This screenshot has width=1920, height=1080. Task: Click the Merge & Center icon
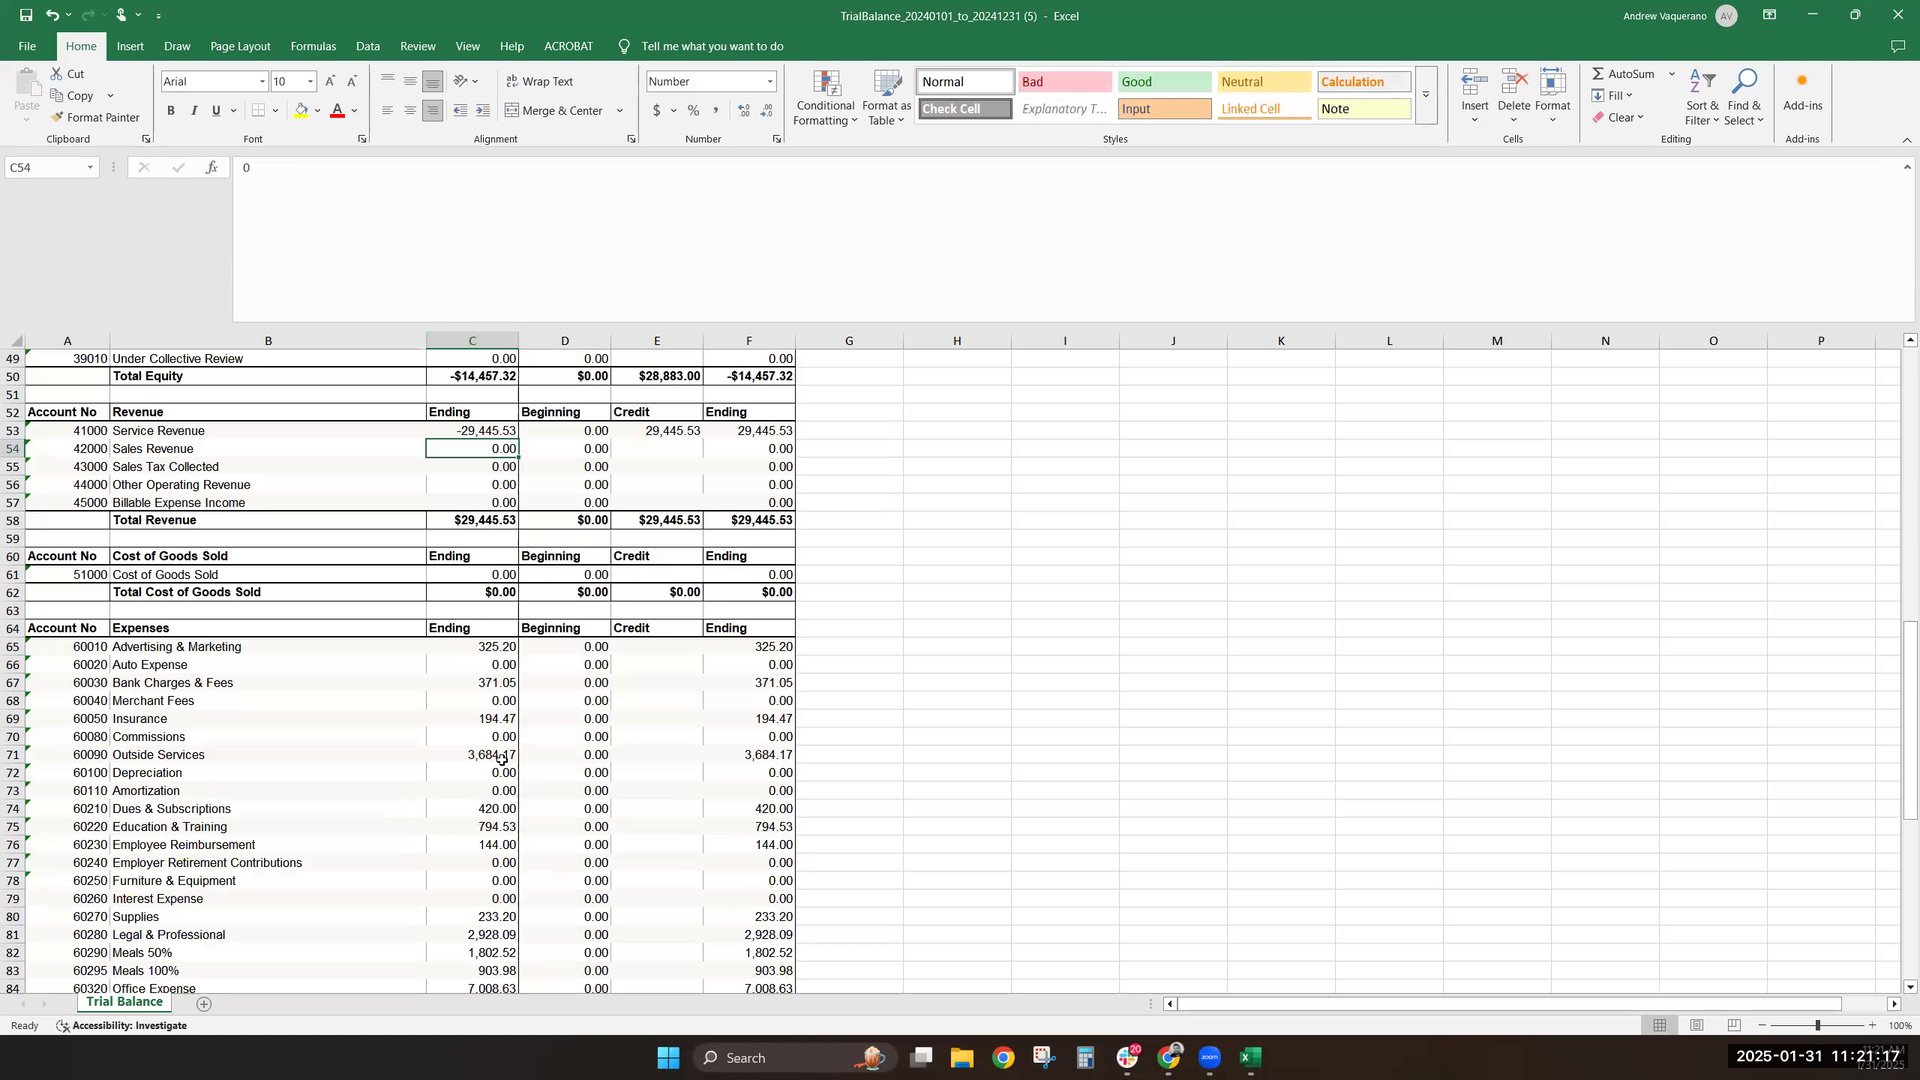512,111
